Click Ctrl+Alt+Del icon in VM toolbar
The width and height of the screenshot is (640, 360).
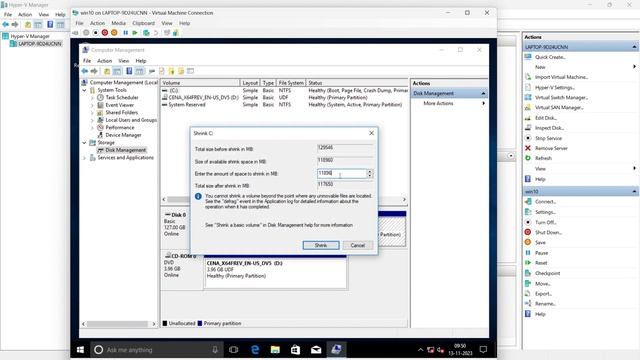76,33
